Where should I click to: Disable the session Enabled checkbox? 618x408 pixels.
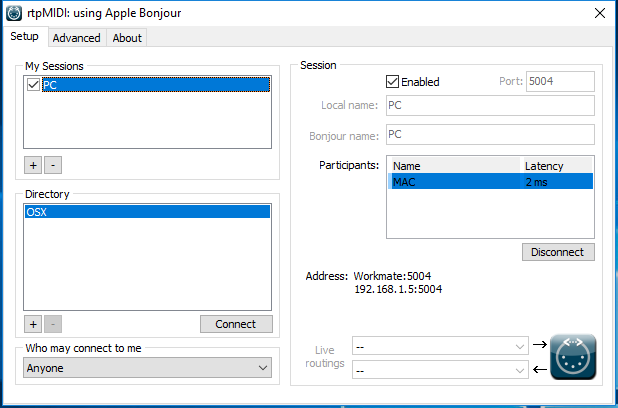coord(393,82)
